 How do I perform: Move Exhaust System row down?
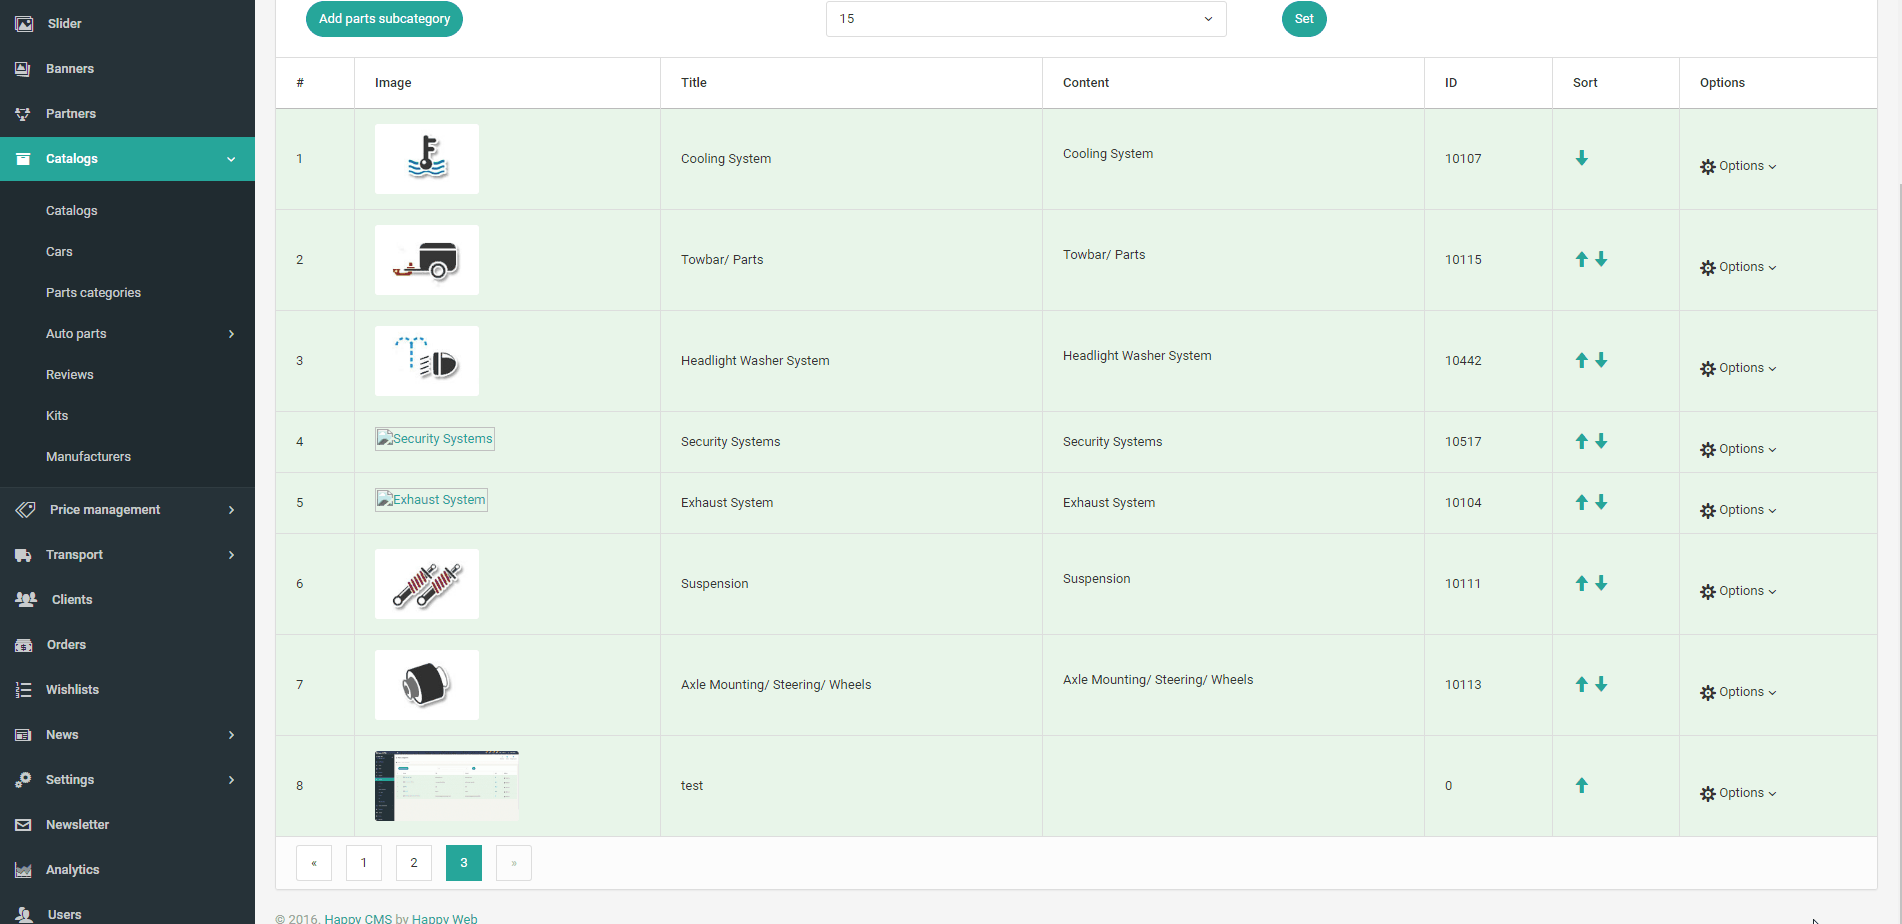coord(1601,502)
